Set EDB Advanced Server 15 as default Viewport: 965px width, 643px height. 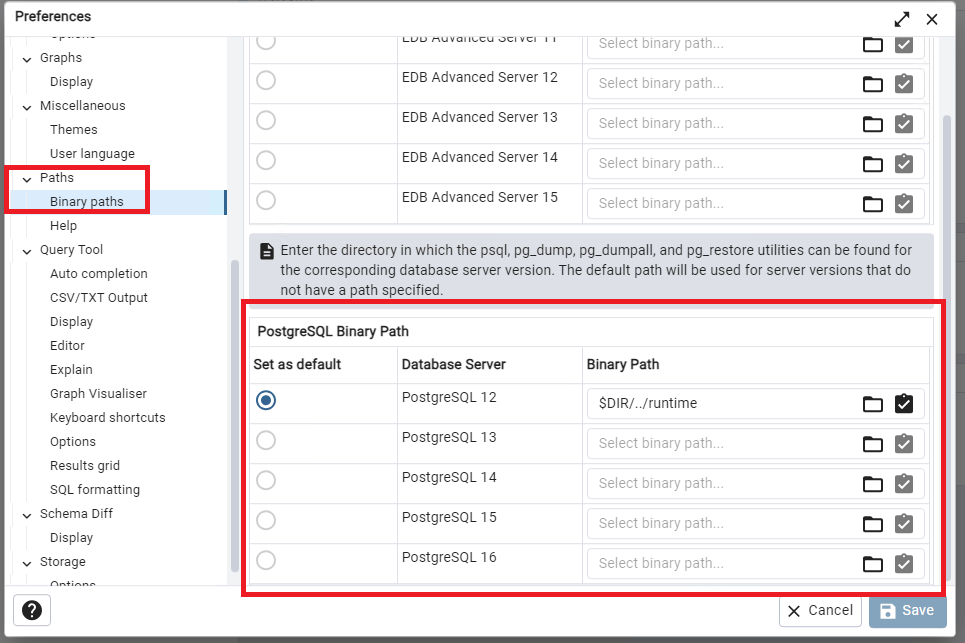click(266, 201)
